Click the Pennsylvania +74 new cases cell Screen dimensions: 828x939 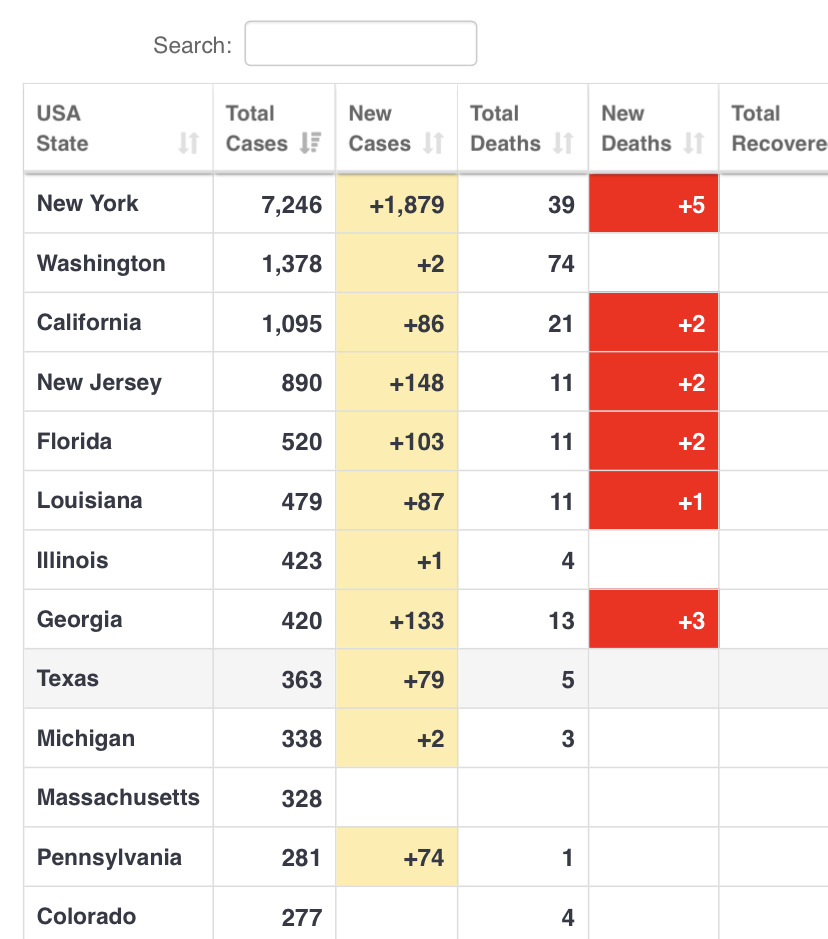pos(398,858)
